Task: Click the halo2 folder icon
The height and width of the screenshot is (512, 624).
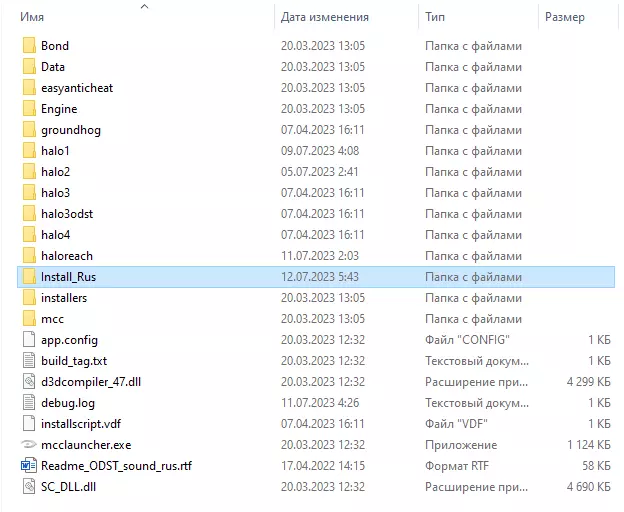Action: [29, 172]
